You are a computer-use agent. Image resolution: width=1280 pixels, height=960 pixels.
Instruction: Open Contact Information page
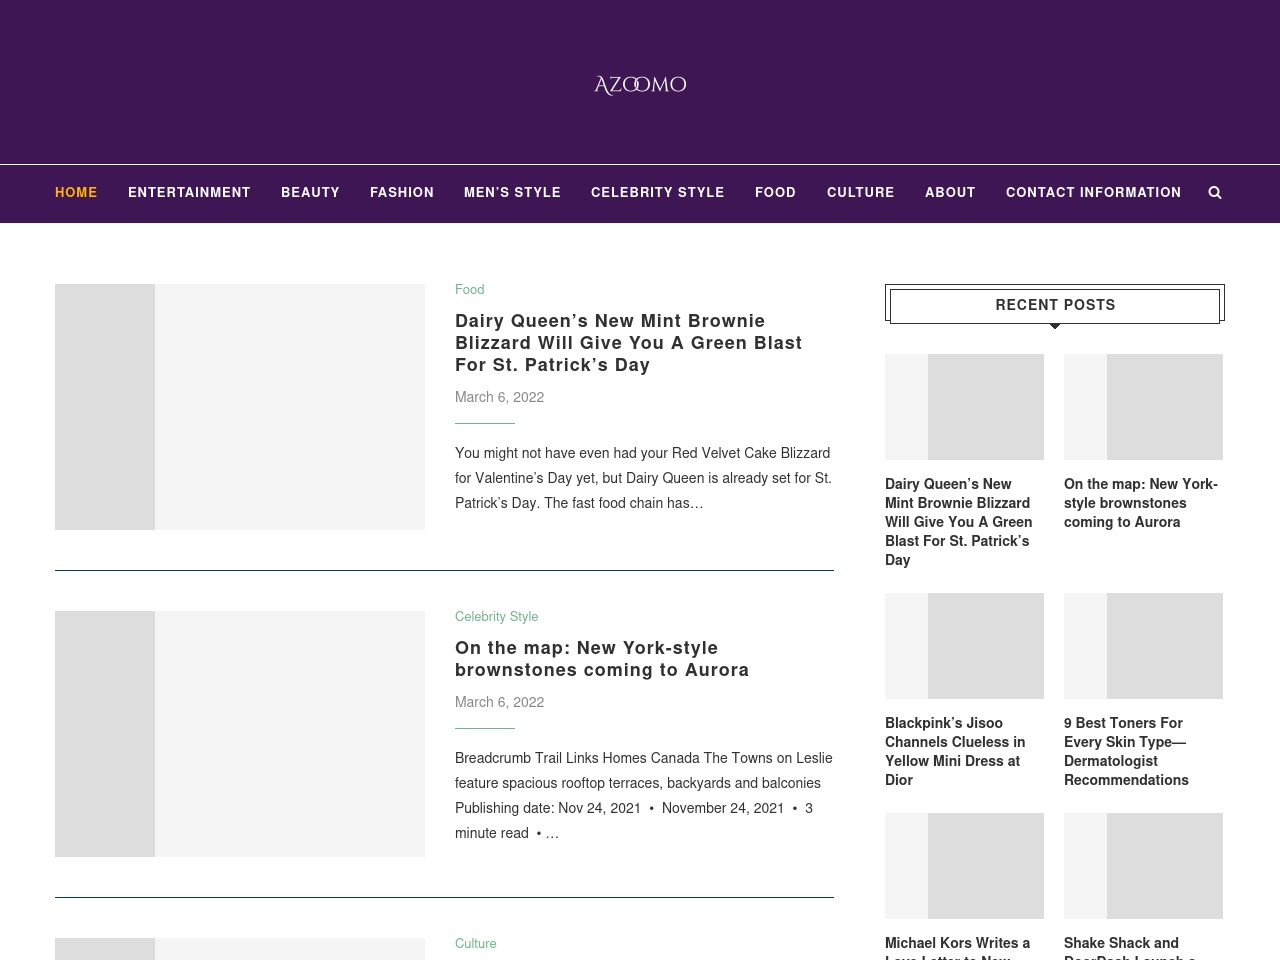1093,193
